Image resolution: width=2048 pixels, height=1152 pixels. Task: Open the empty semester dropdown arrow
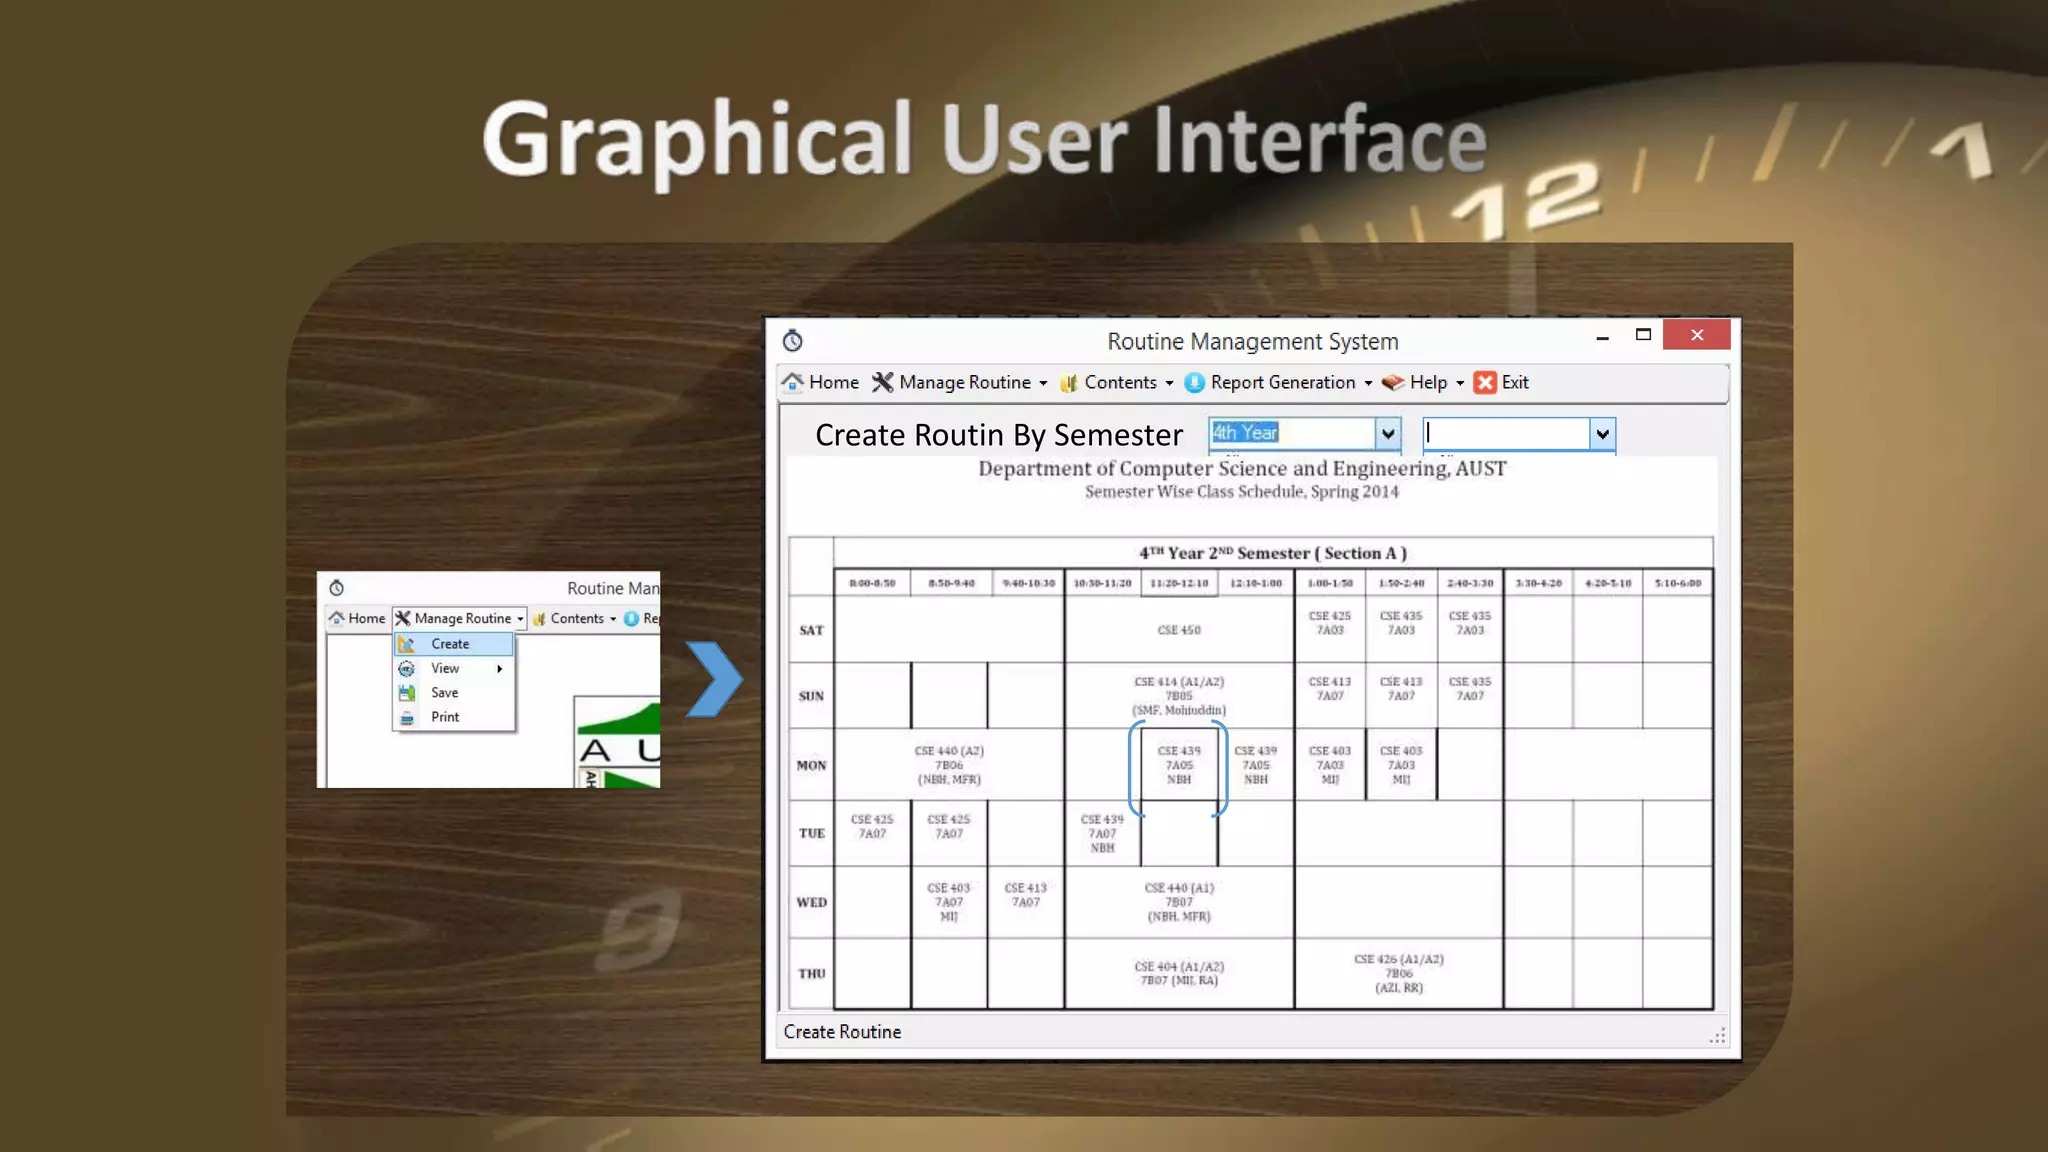coord(1602,433)
